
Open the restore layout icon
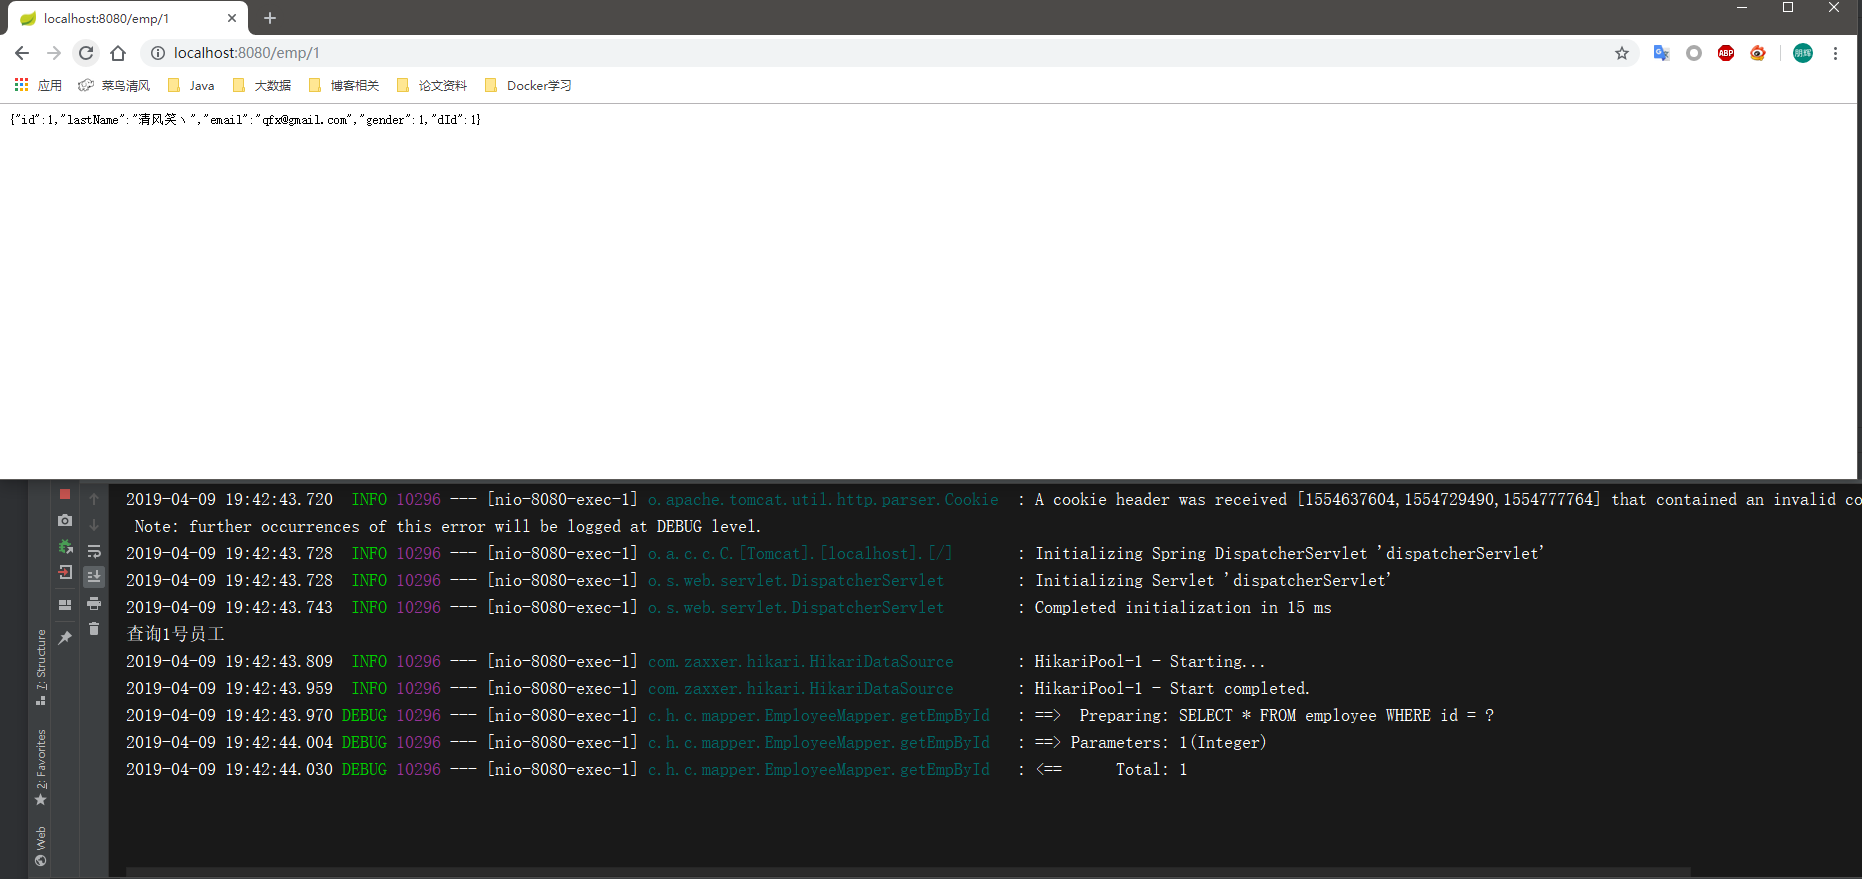point(65,605)
